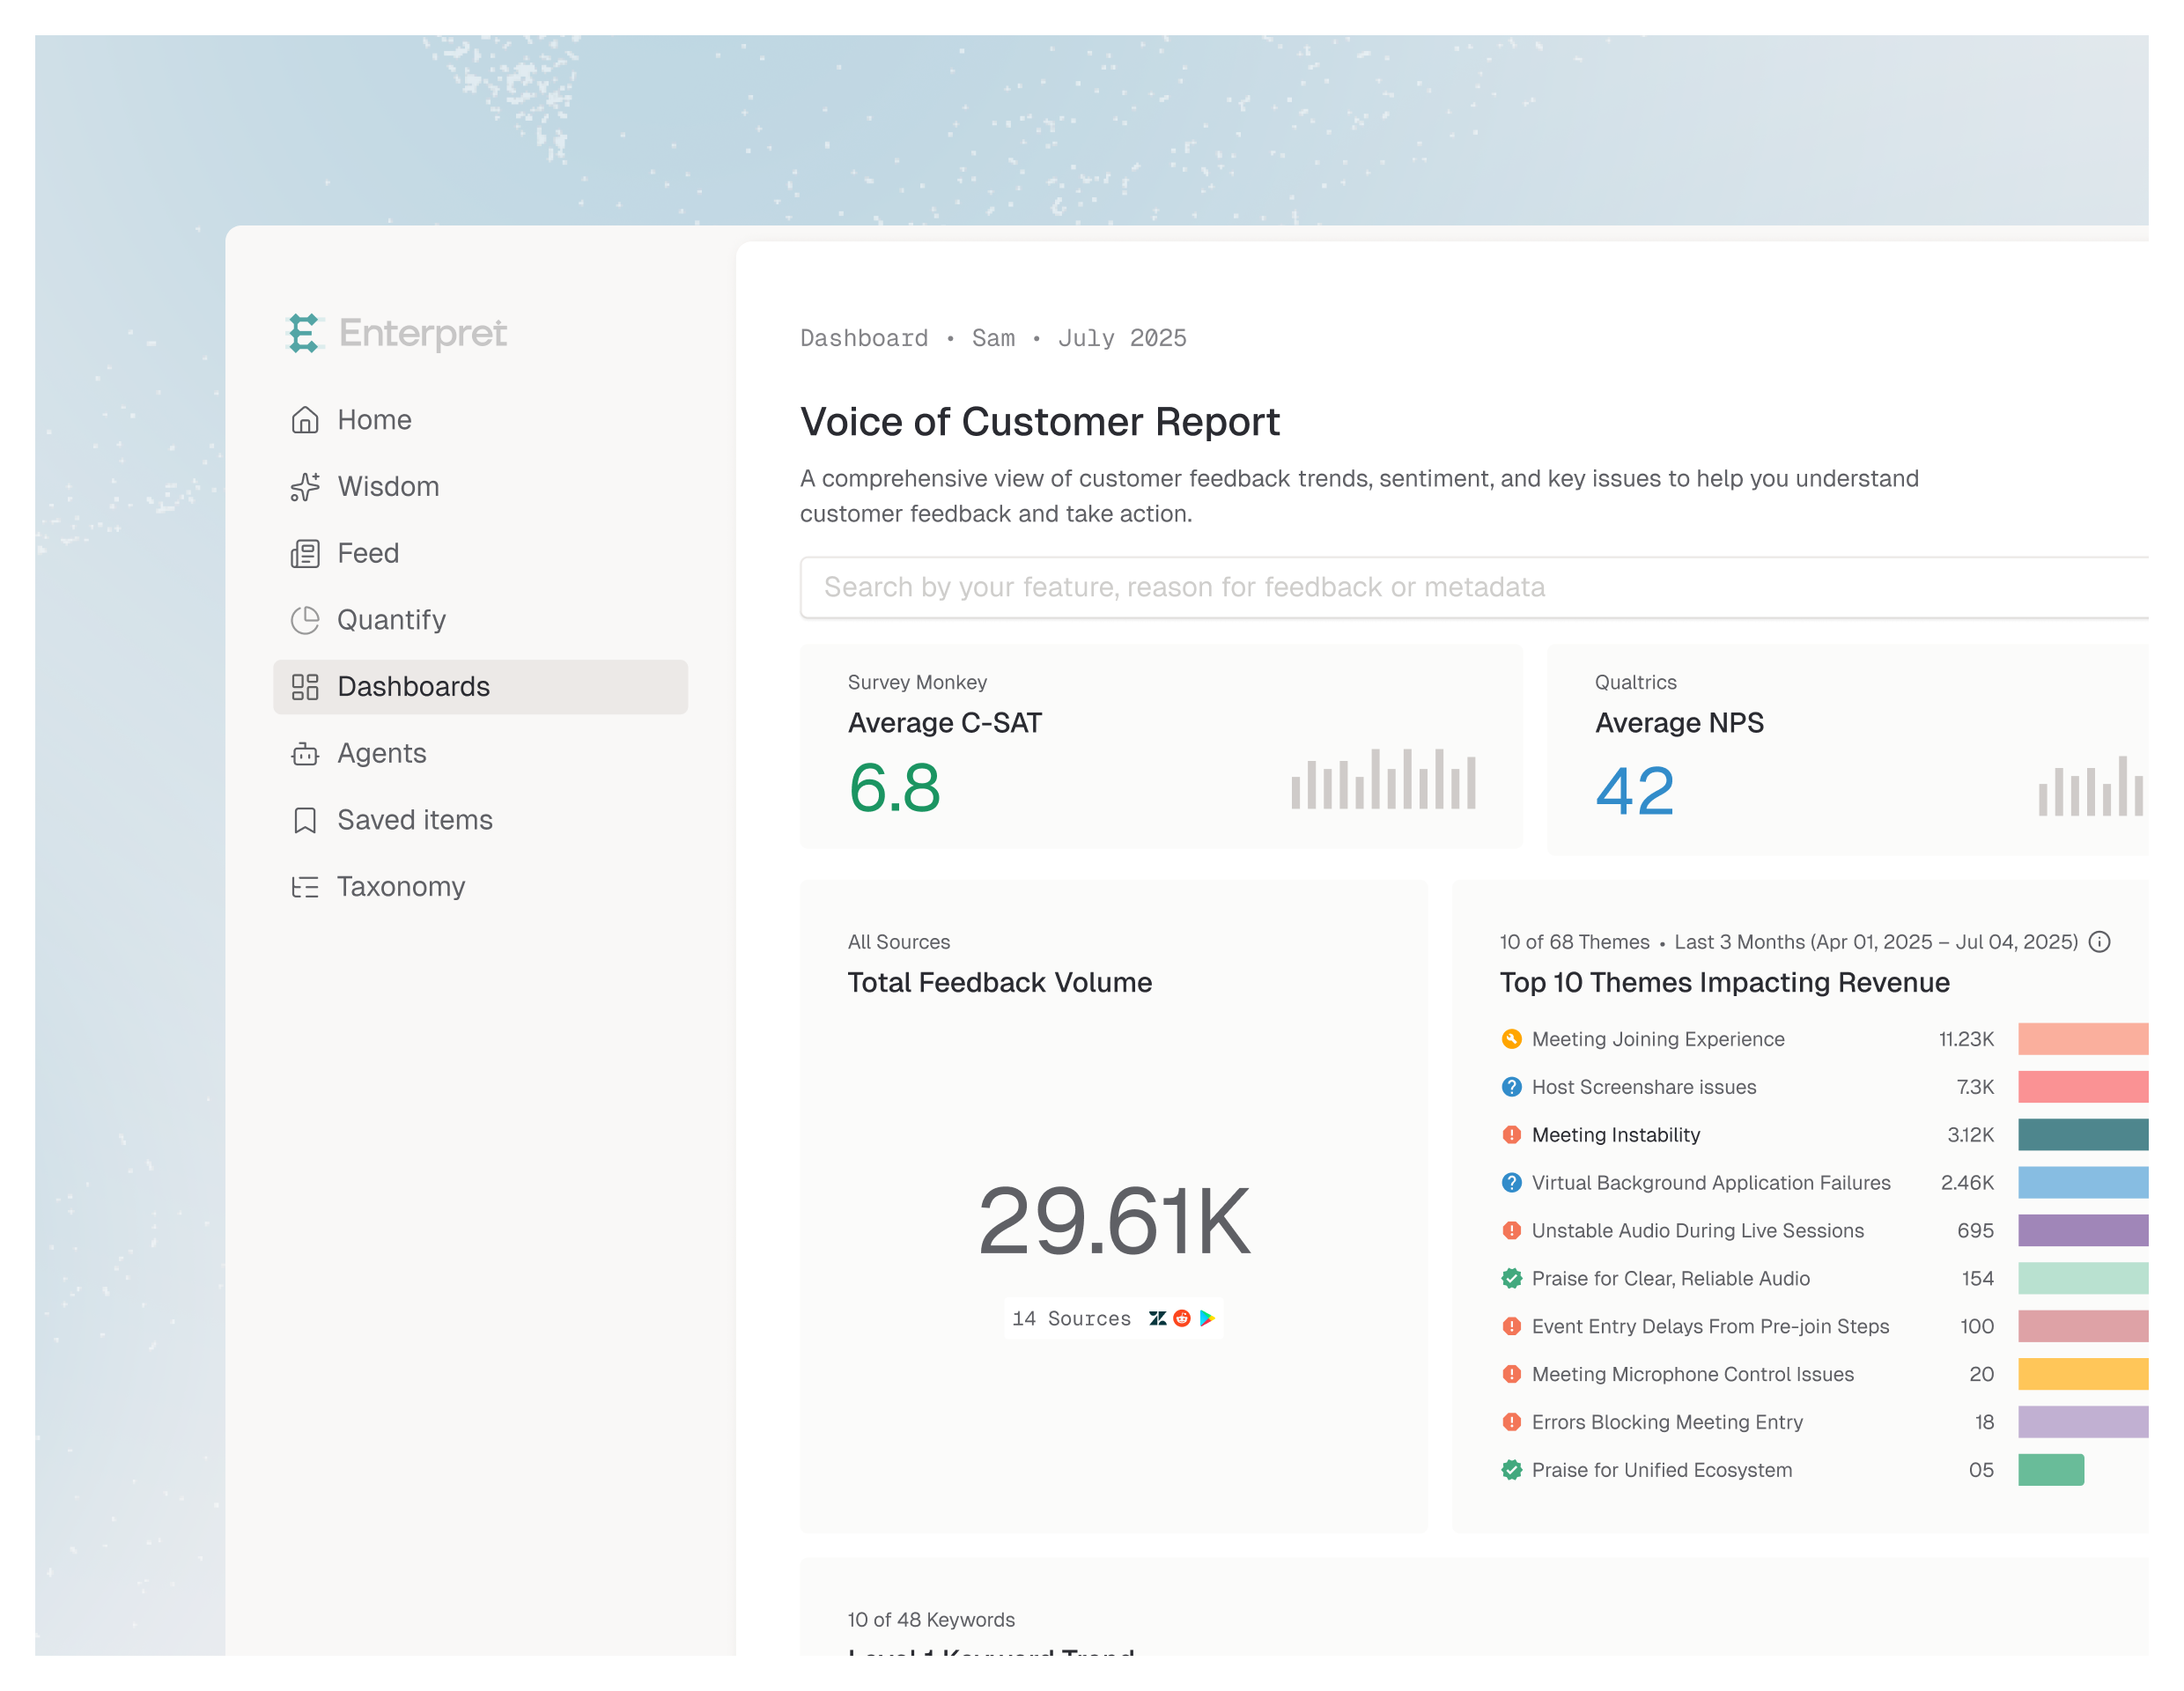
Task: Click the Sam breadcrumb in header
Action: [x=993, y=339]
